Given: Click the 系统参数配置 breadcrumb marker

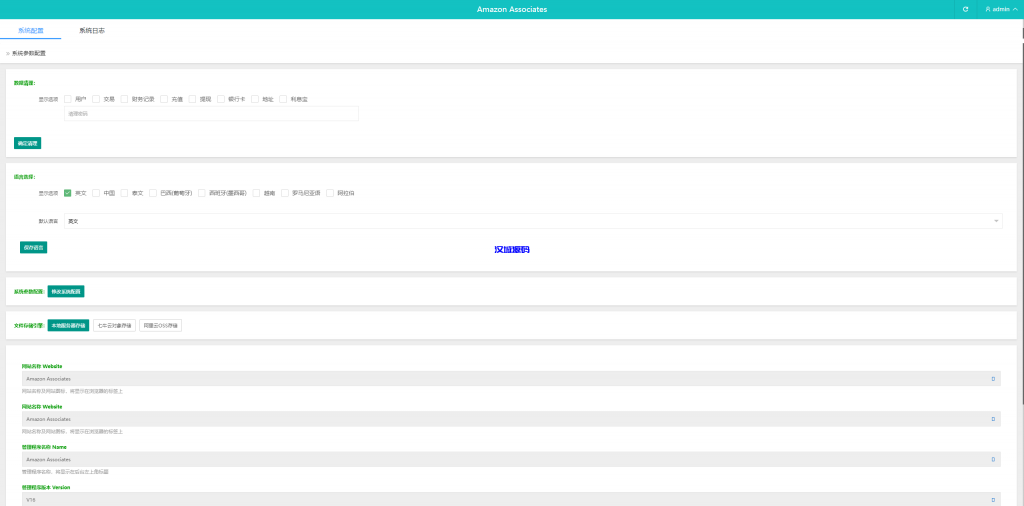Looking at the screenshot, I should pyautogui.click(x=8, y=53).
